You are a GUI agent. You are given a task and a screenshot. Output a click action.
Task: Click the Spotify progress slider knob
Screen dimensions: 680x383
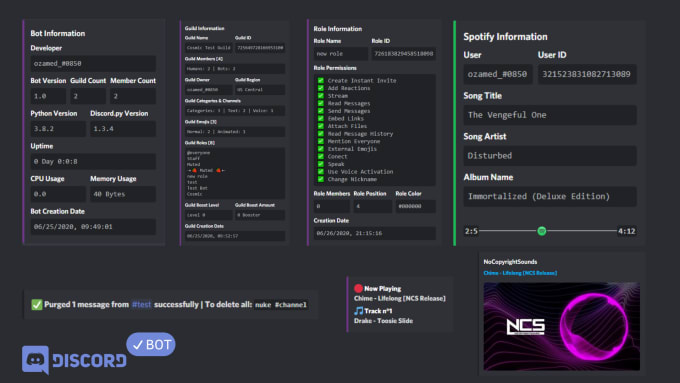(542, 231)
